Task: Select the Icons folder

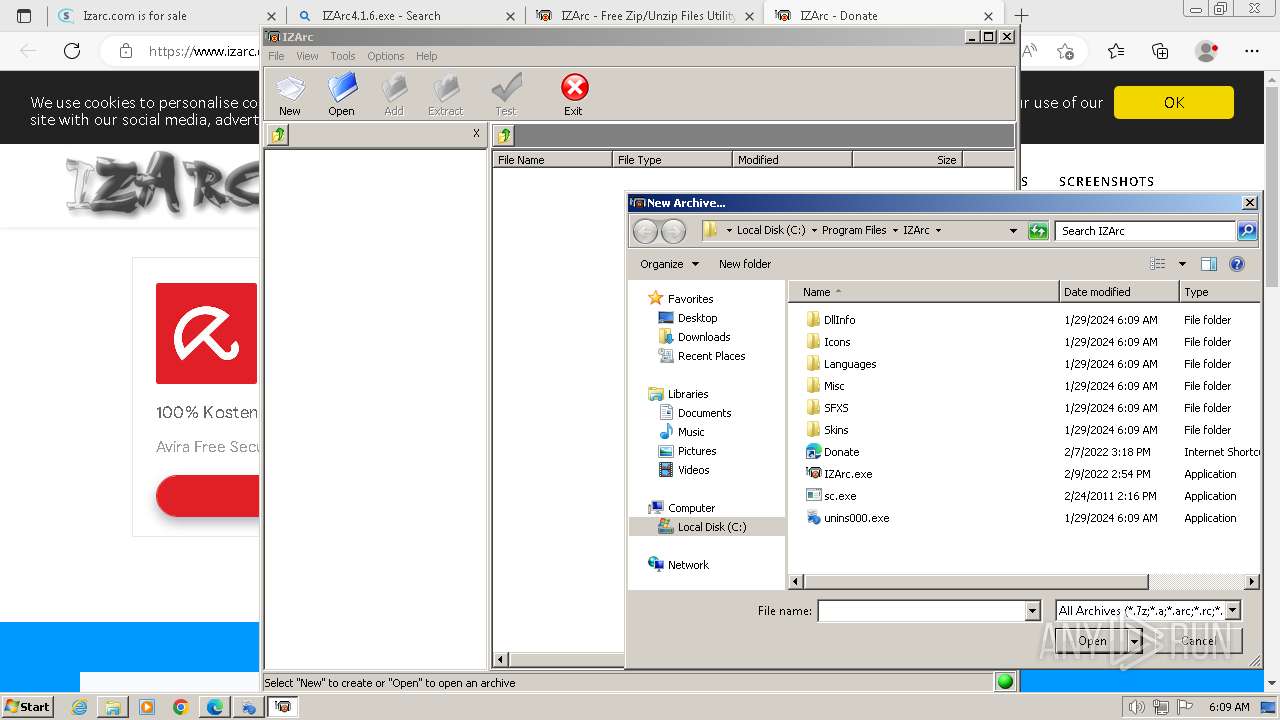Action: pyautogui.click(x=827, y=342)
